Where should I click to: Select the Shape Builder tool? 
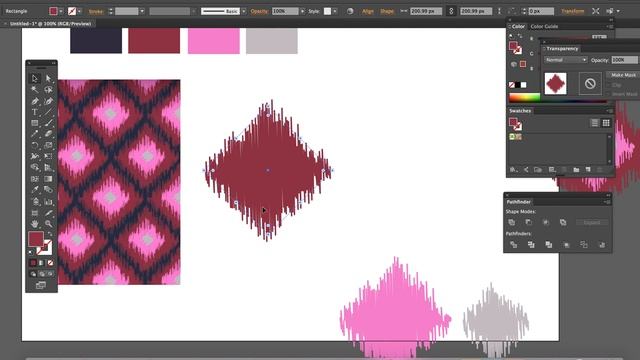[35, 167]
